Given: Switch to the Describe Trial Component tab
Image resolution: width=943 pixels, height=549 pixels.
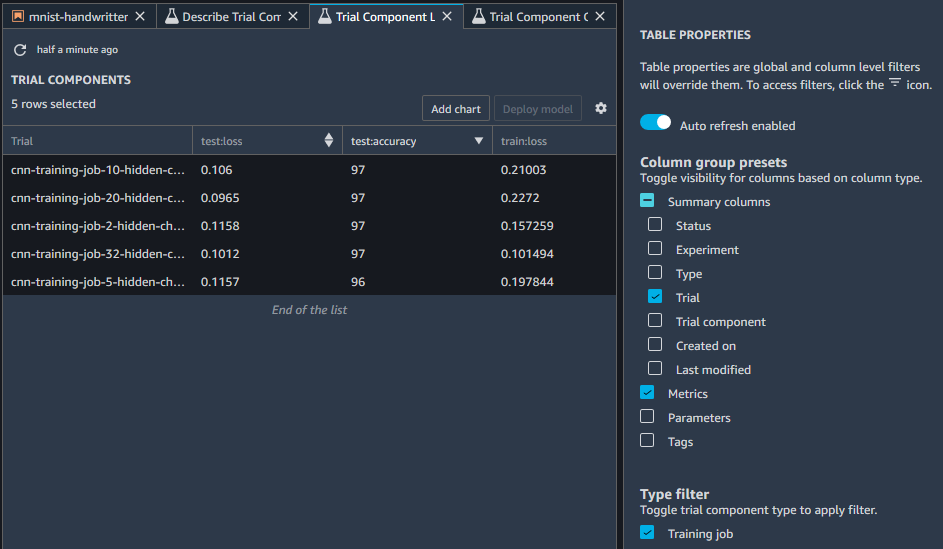Looking at the screenshot, I should (230, 17).
